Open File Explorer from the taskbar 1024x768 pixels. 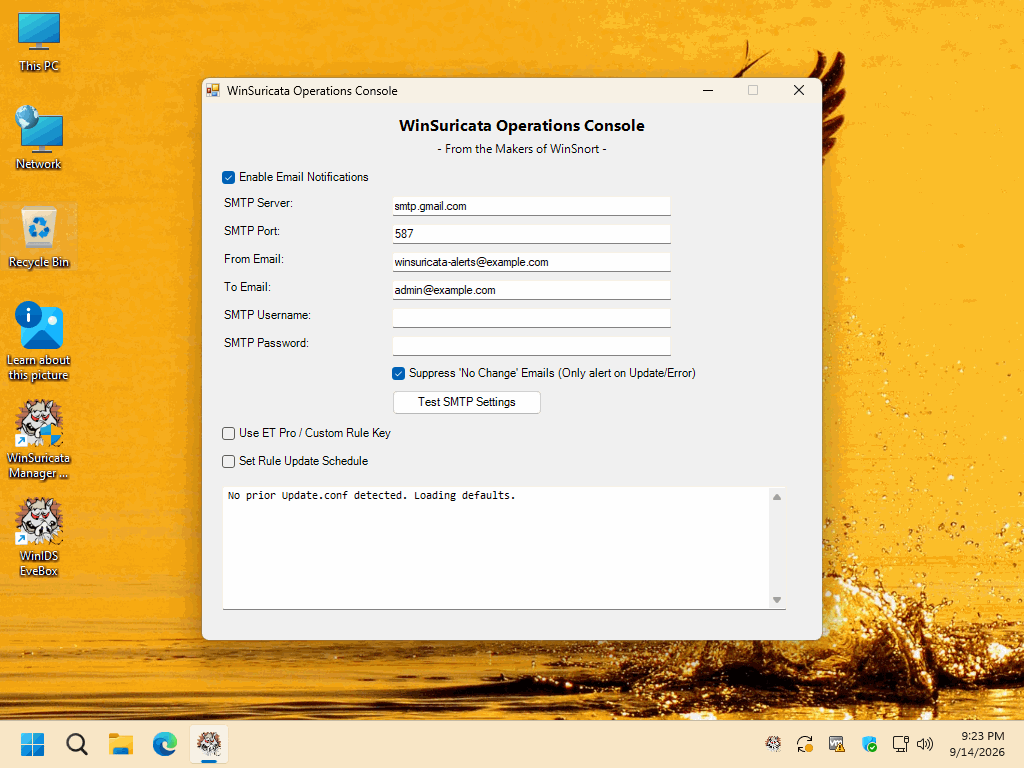[121, 744]
